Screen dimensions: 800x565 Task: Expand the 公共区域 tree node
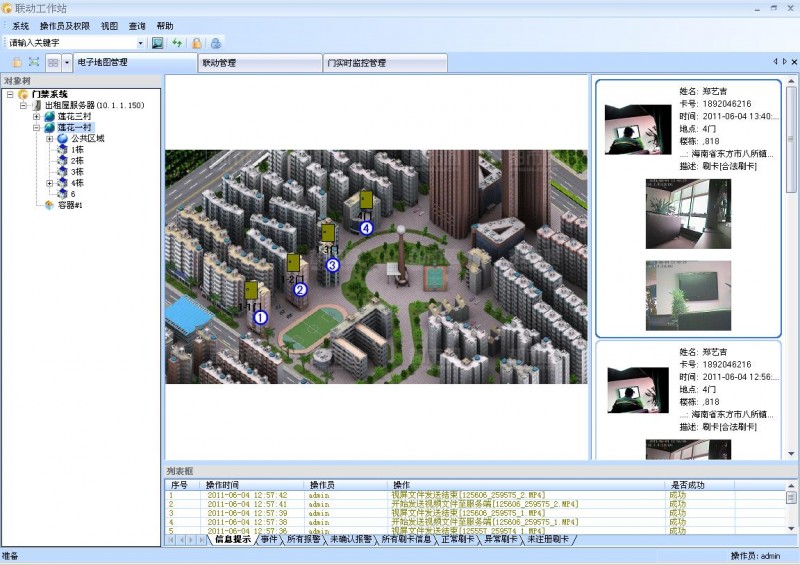(x=50, y=139)
